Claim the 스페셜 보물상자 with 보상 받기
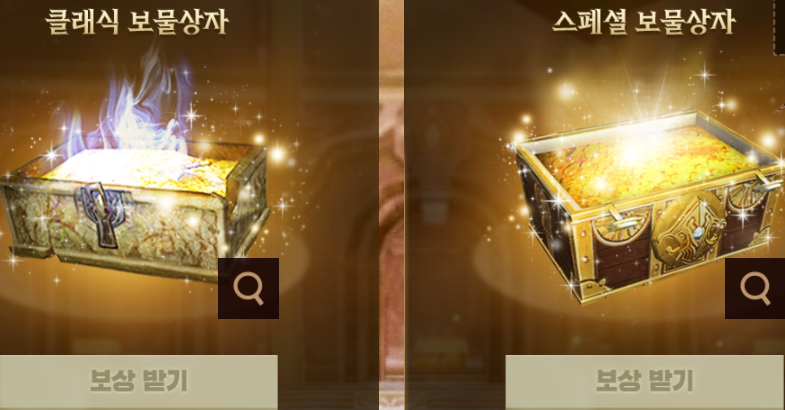Image resolution: width=785 pixels, height=410 pixels. pyautogui.click(x=645, y=381)
